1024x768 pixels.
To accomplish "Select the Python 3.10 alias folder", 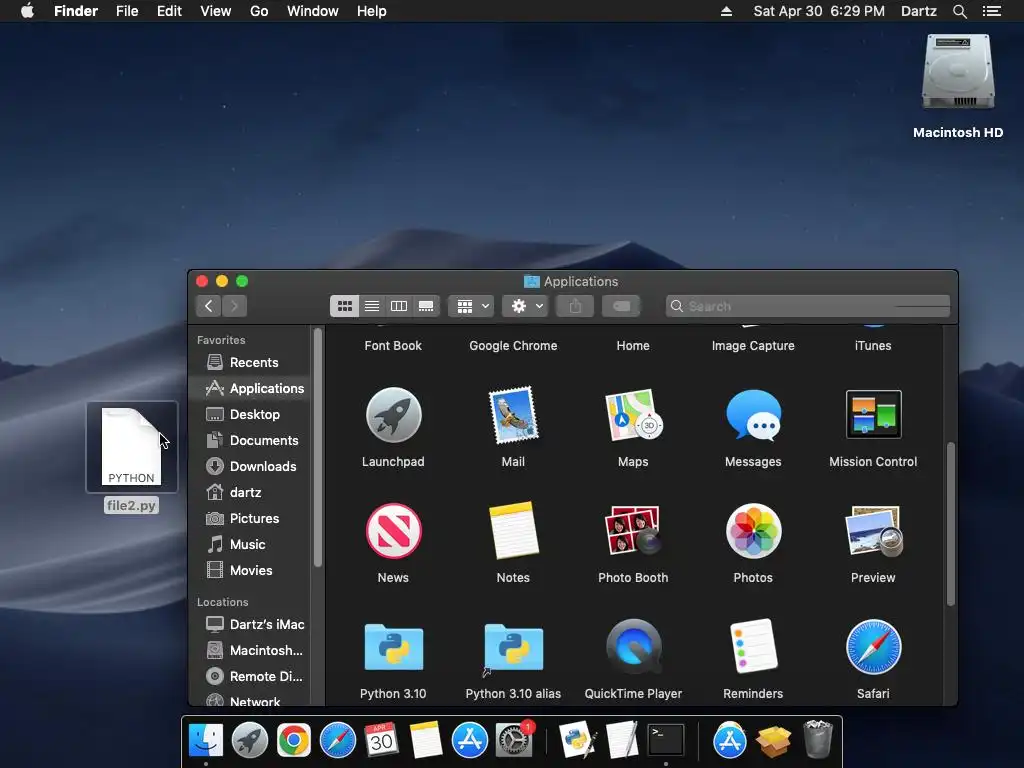I will pyautogui.click(x=513, y=647).
